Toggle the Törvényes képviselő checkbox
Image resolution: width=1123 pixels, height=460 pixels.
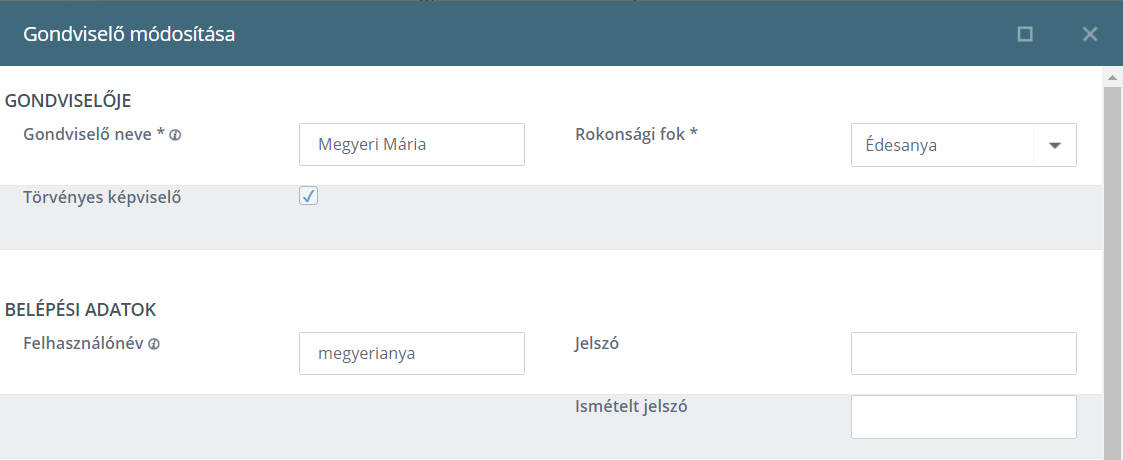point(309,196)
